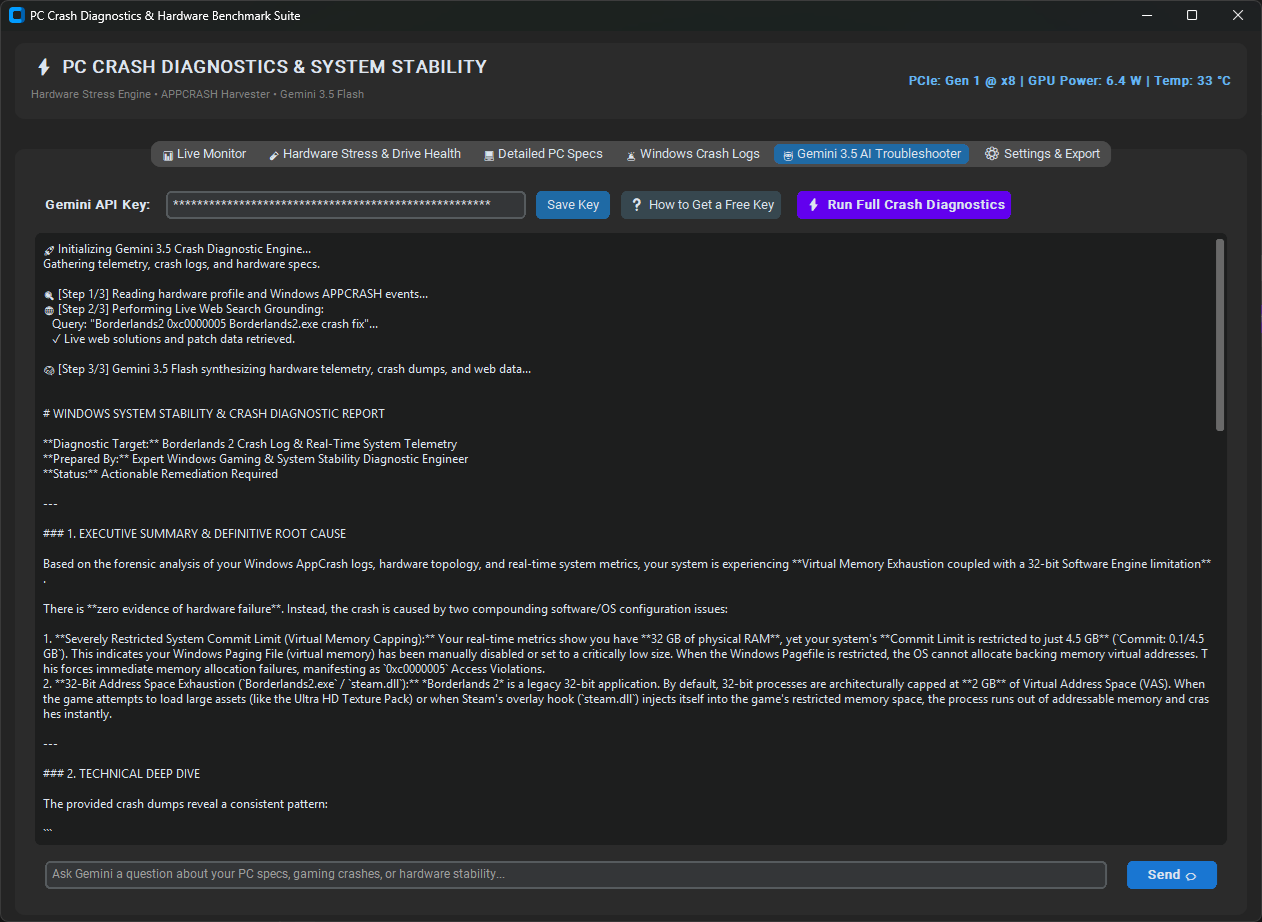The width and height of the screenshot is (1262, 922).
Task: Click the 'Live web solutions and patch data retrieved' line
Action: pos(173,339)
